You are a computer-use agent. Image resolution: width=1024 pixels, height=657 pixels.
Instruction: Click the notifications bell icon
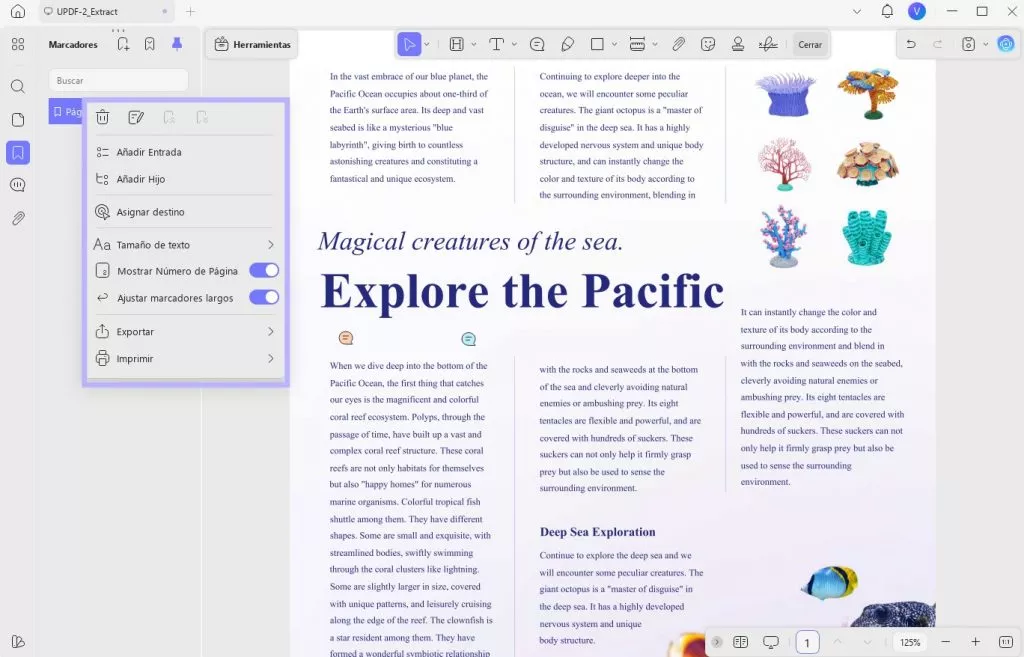pyautogui.click(x=887, y=11)
